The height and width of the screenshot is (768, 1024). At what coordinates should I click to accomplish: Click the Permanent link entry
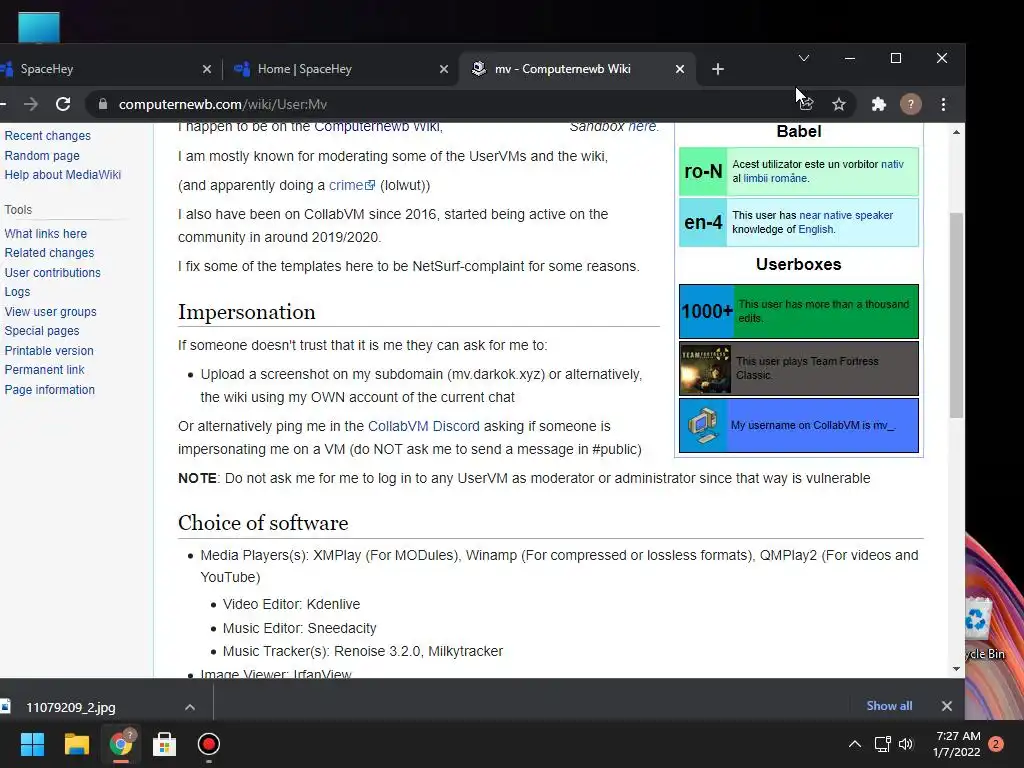[44, 370]
